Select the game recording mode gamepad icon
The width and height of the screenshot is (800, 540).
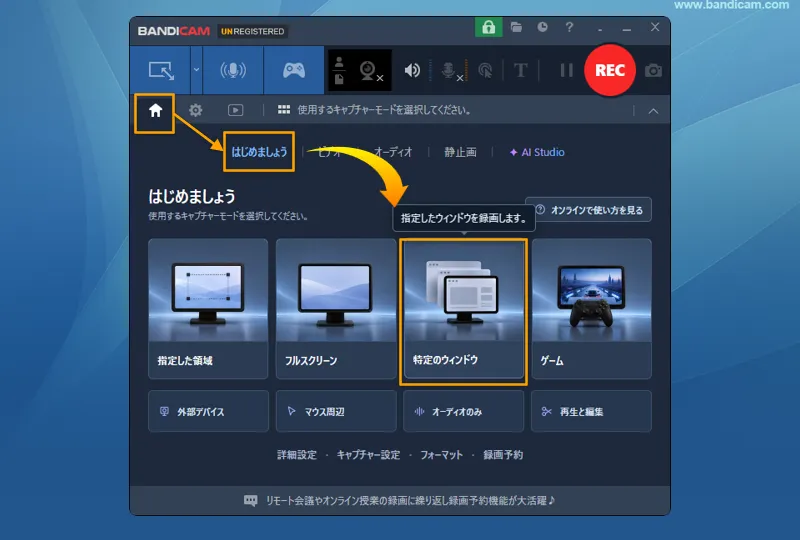[x=294, y=70]
